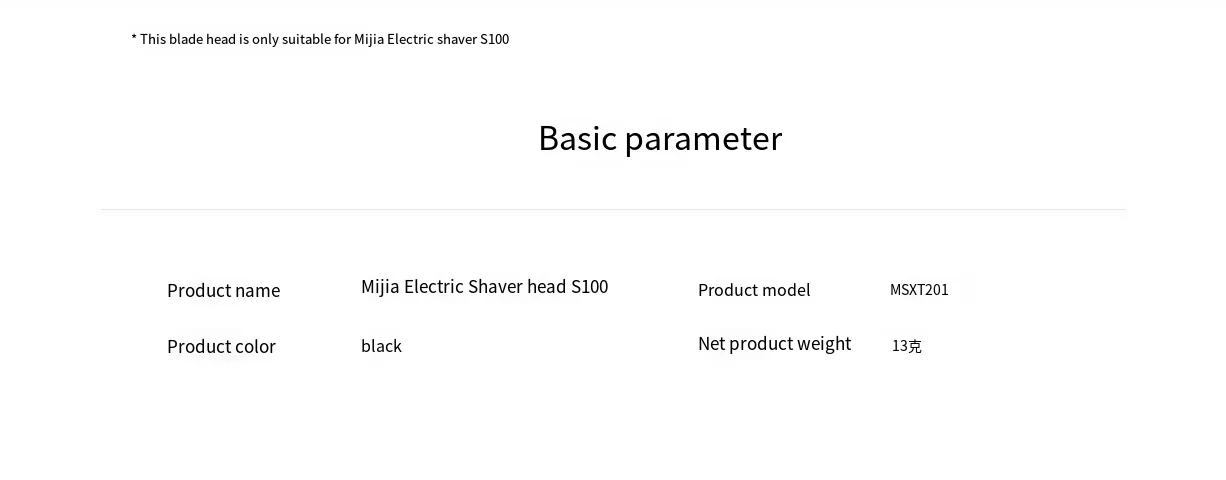
Task: Click the word "Electric" in the product name value
Action: (x=433, y=287)
